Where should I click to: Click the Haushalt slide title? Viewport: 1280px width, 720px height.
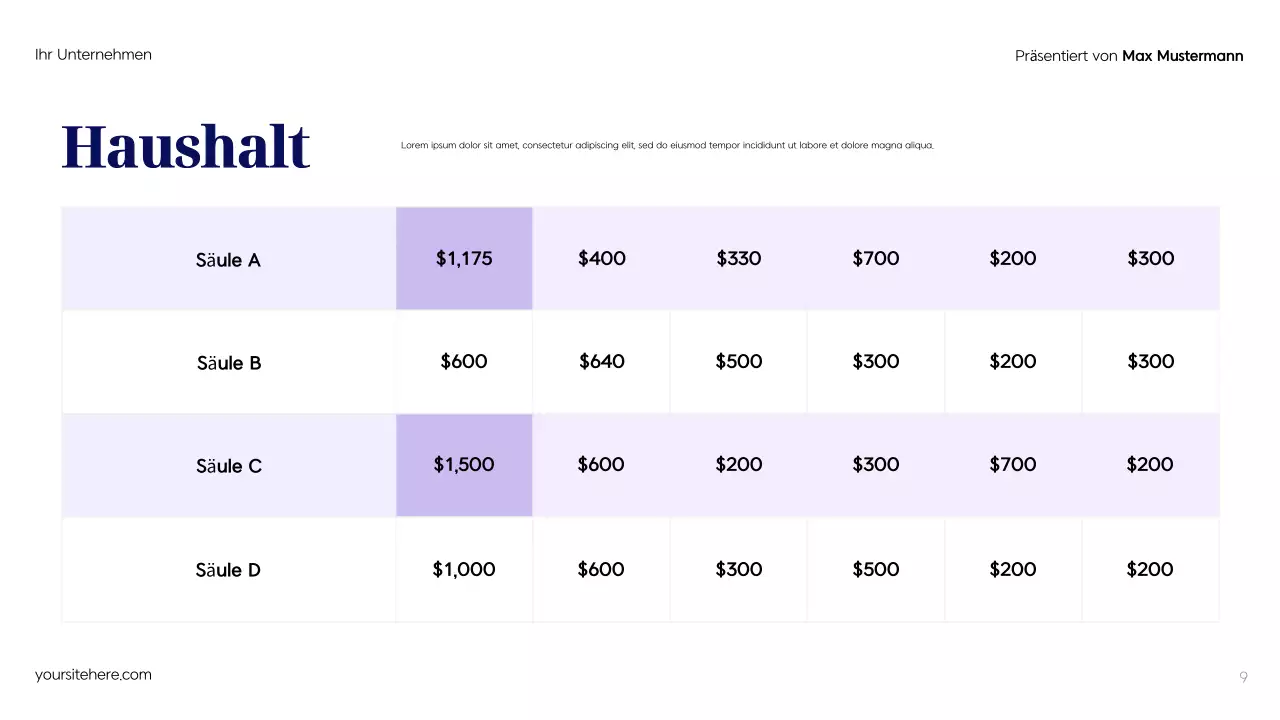tap(186, 147)
